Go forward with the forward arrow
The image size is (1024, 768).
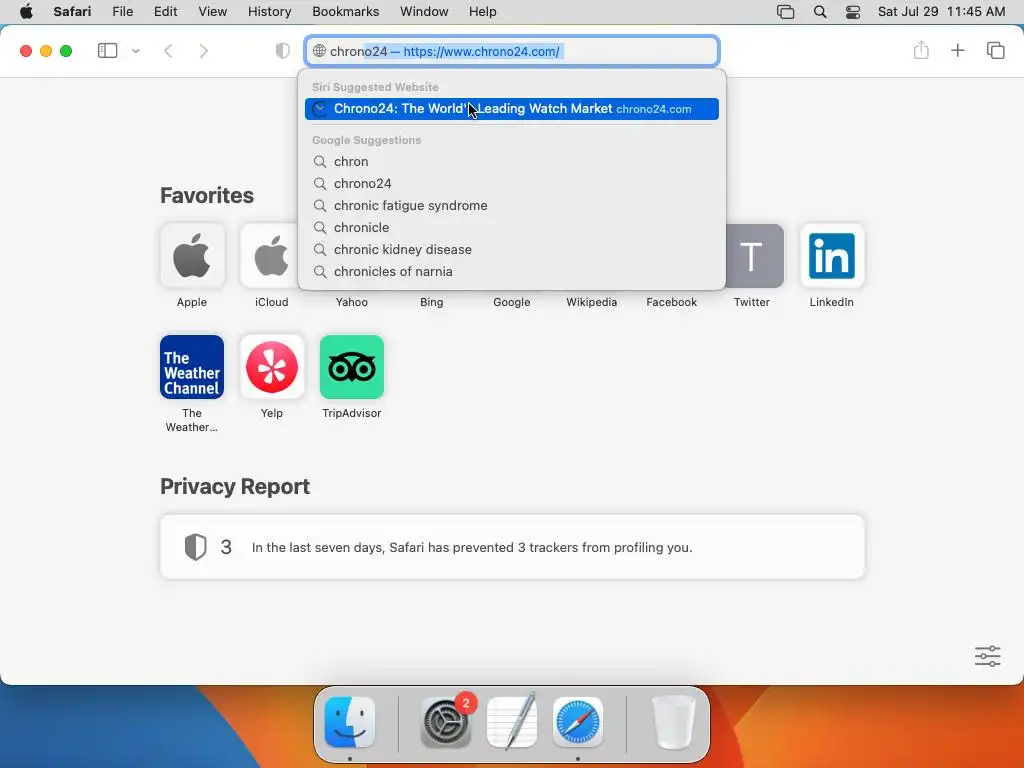point(204,51)
